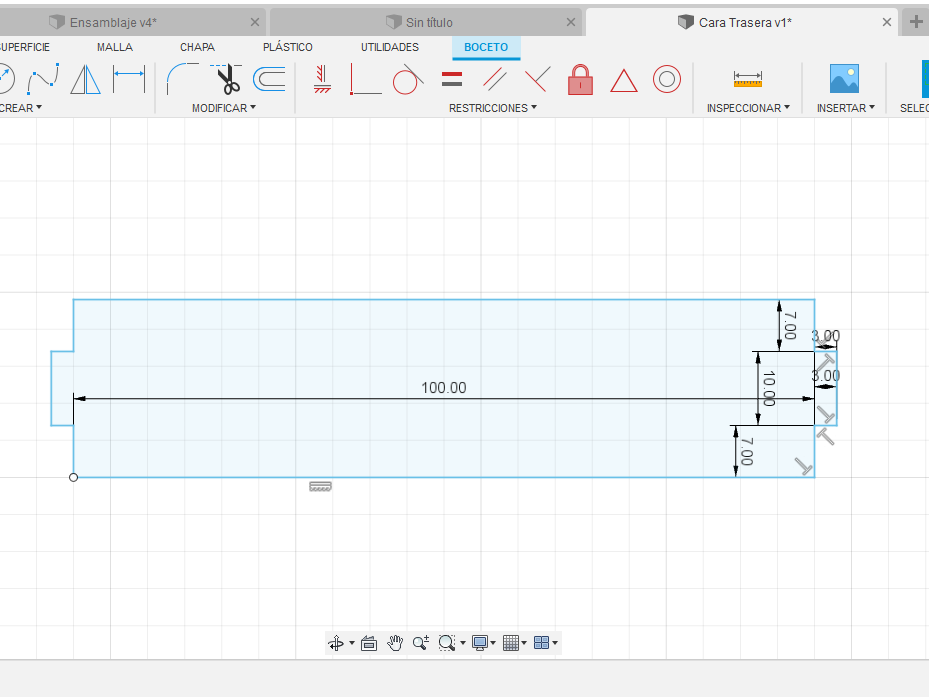Click the Look At tool
929x697 pixels.
pyautogui.click(x=369, y=643)
